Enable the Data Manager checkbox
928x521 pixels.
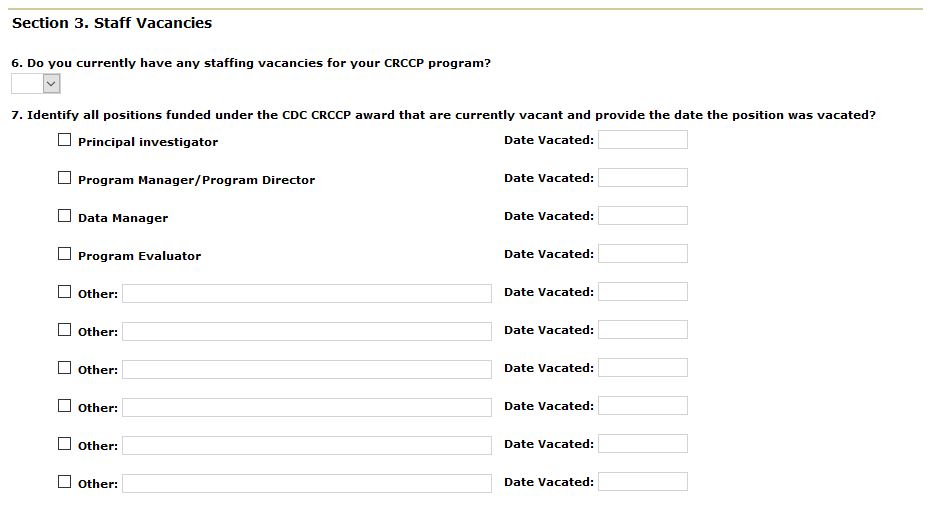click(65, 216)
